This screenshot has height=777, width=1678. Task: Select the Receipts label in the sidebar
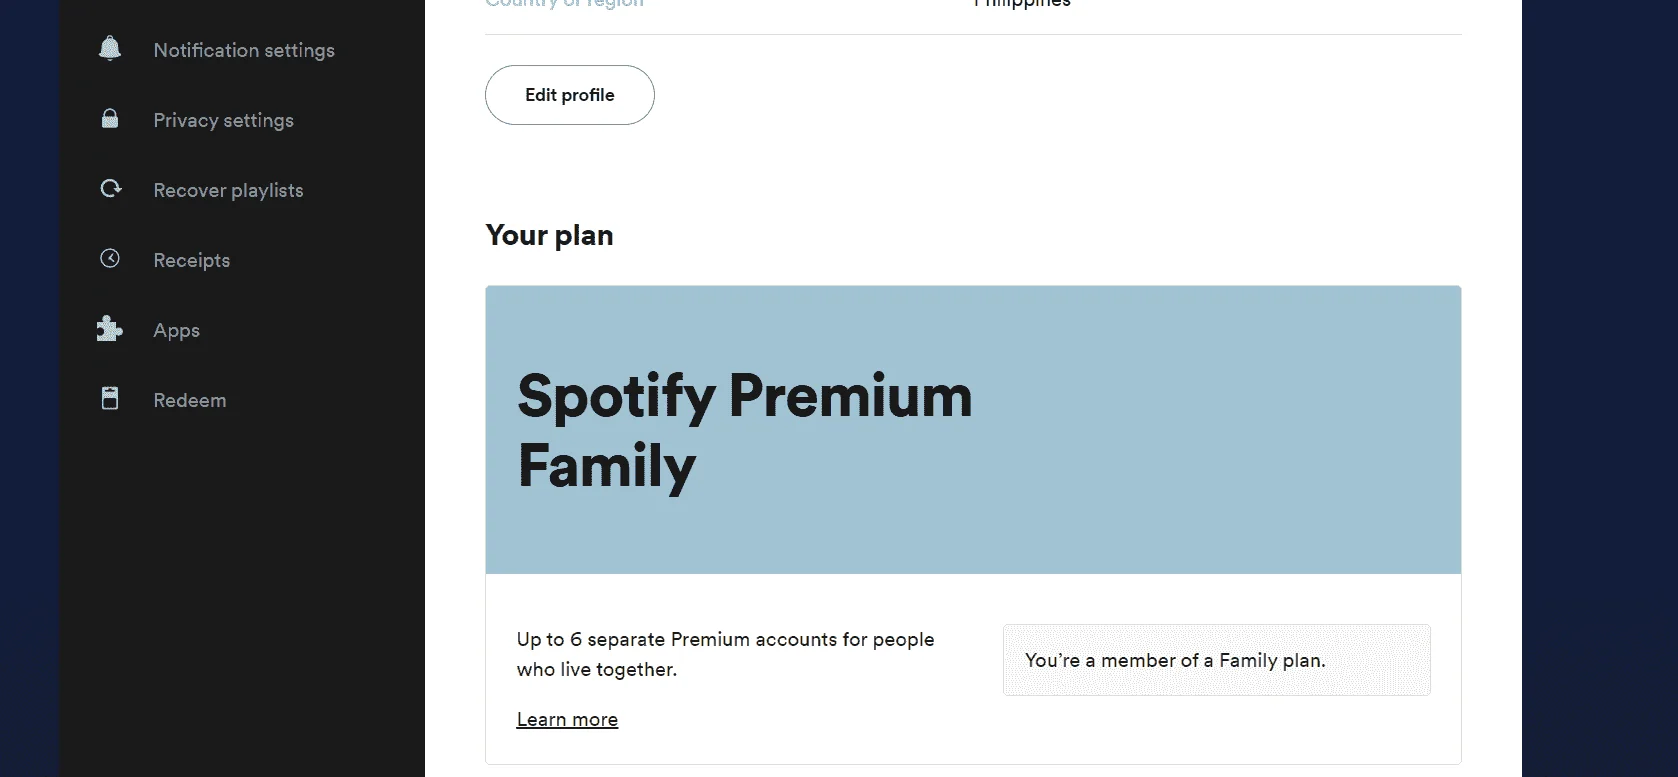click(191, 260)
